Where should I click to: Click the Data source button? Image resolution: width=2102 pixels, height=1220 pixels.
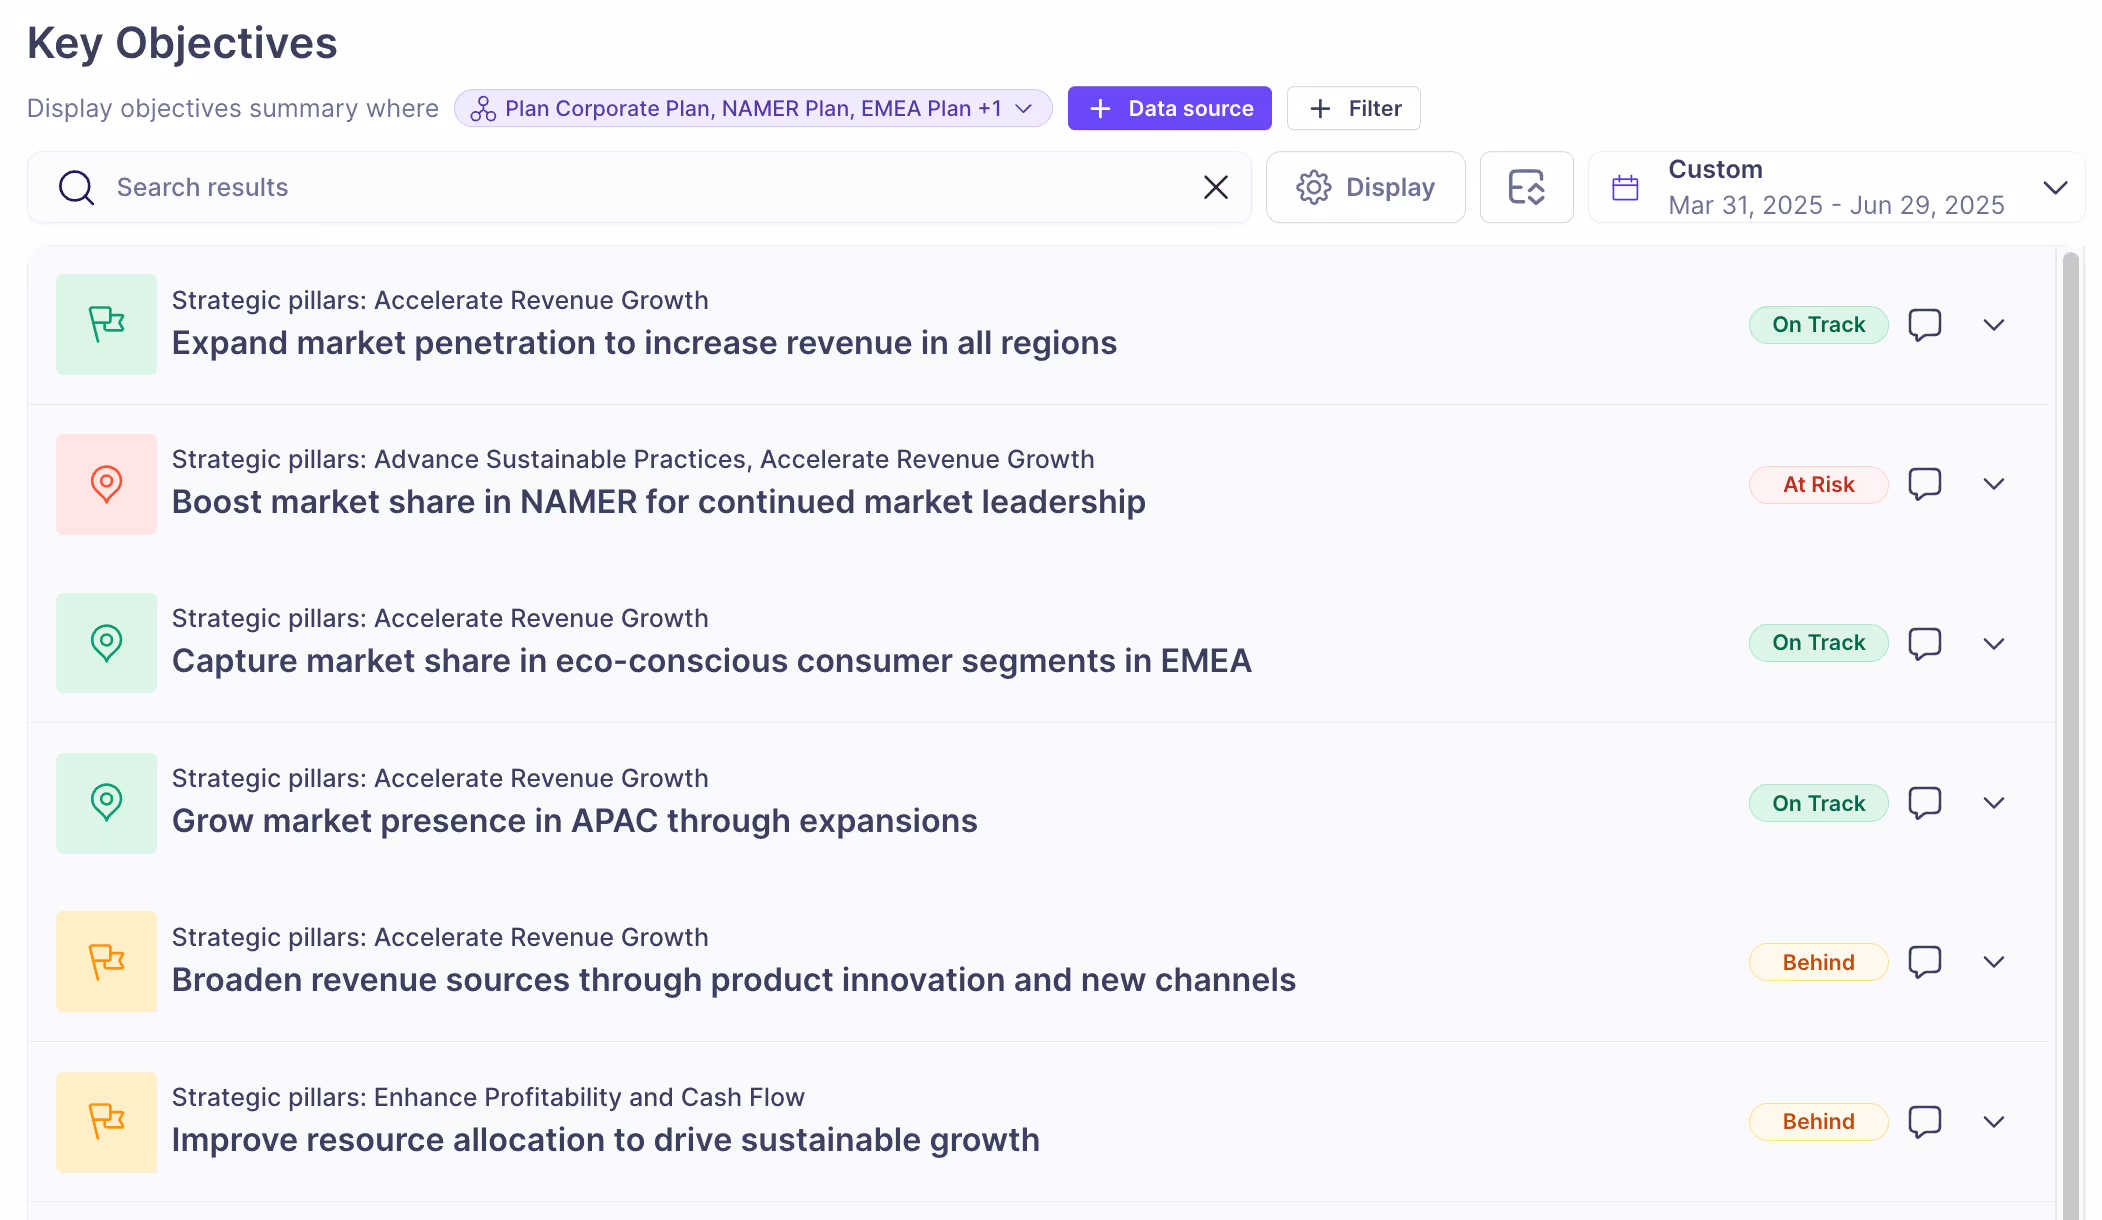[1169, 108]
